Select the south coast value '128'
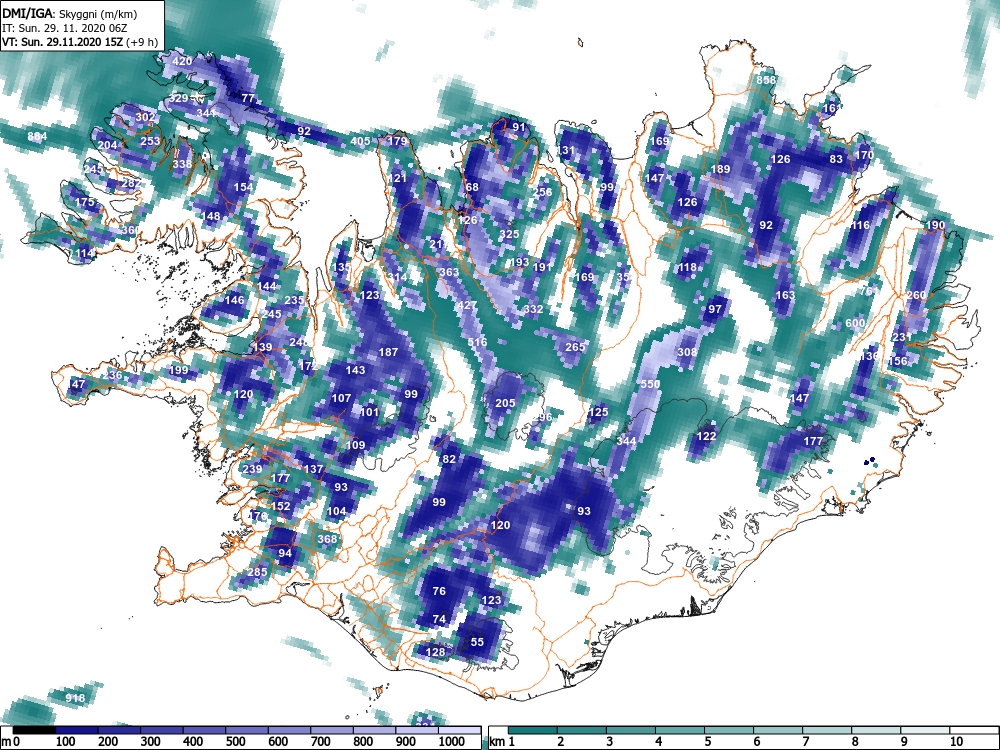The width and height of the screenshot is (1000, 750). pos(435,652)
